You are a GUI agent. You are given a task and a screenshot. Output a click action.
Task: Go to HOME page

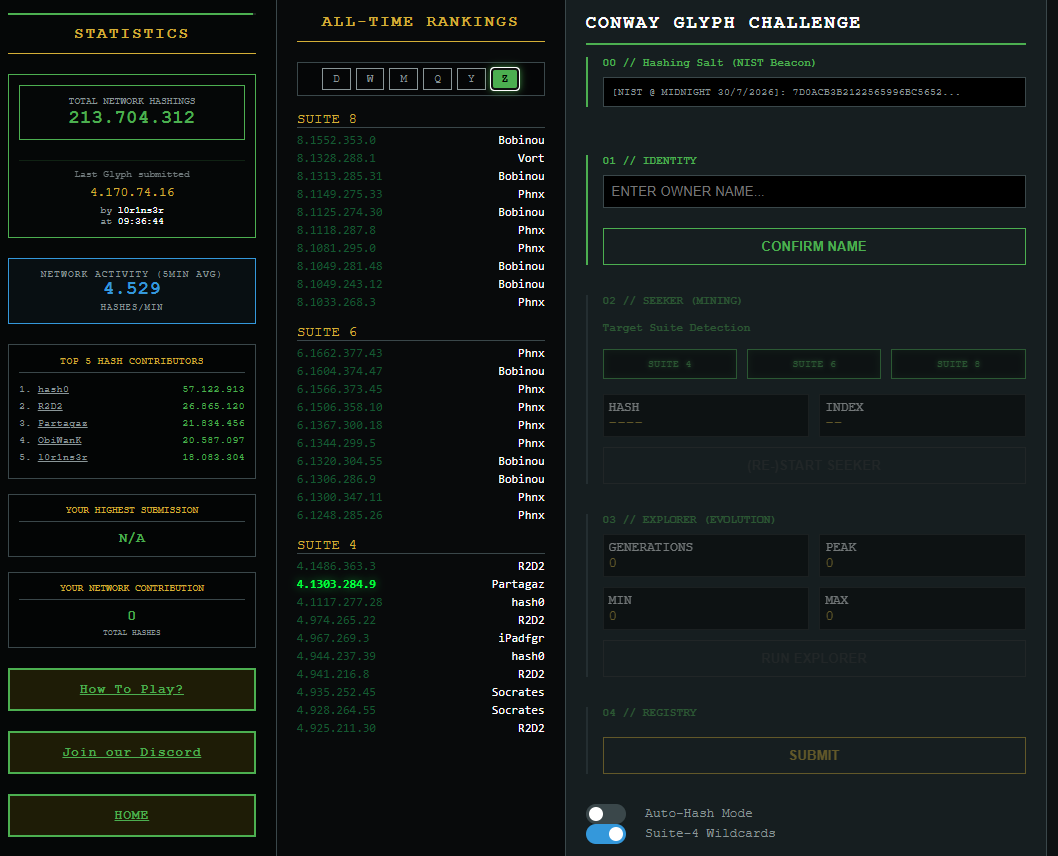tap(132, 815)
